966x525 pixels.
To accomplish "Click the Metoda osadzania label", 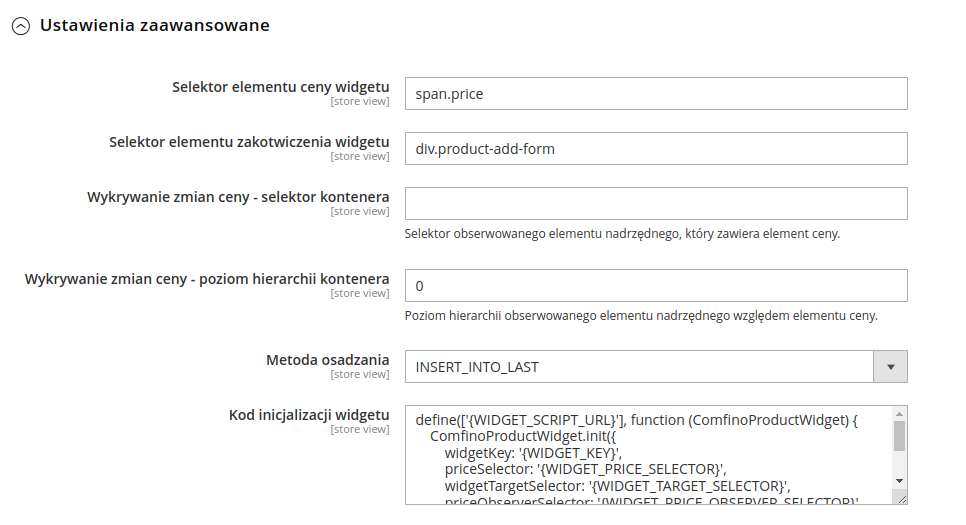I will point(327,360).
